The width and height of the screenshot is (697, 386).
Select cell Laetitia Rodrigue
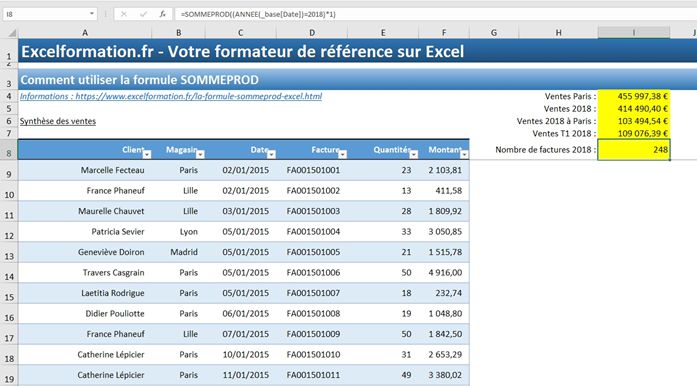(x=85, y=293)
